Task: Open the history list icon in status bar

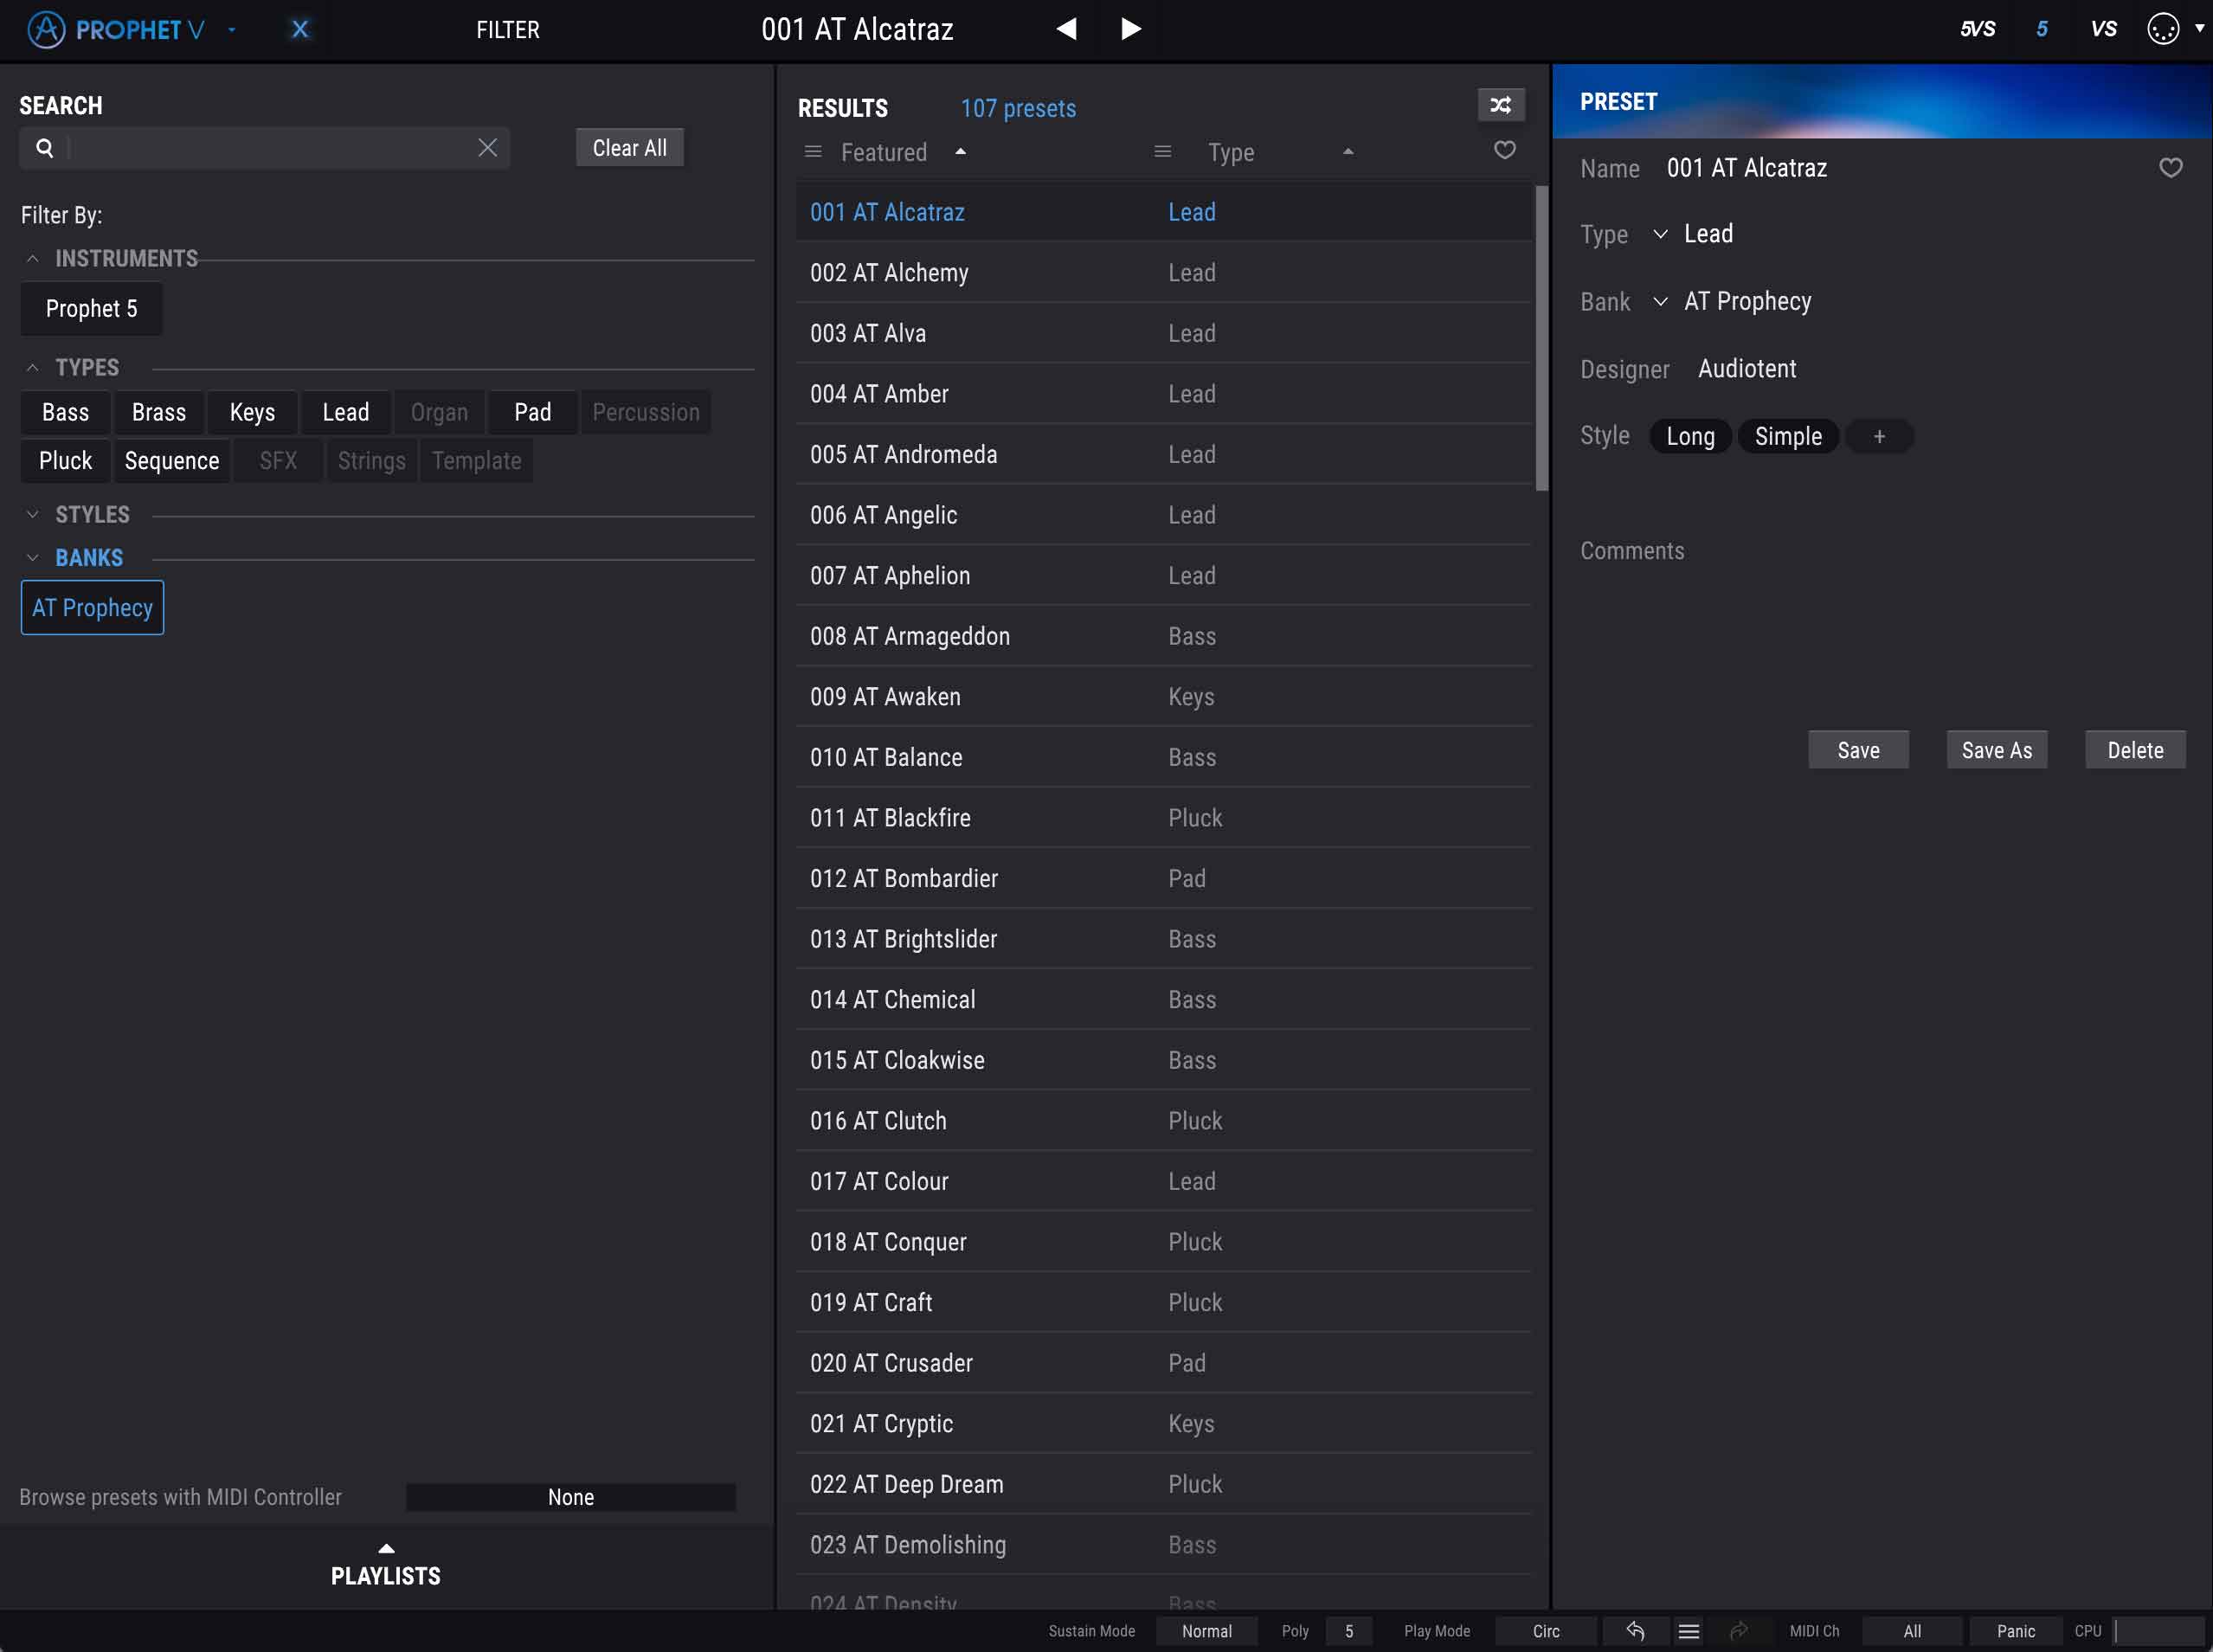Action: click(x=1689, y=1631)
